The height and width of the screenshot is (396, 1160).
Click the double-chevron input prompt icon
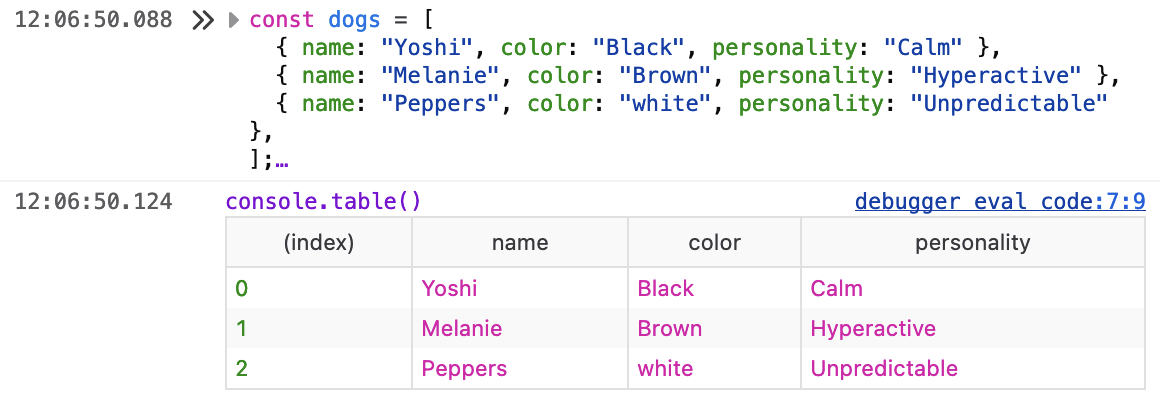(203, 21)
